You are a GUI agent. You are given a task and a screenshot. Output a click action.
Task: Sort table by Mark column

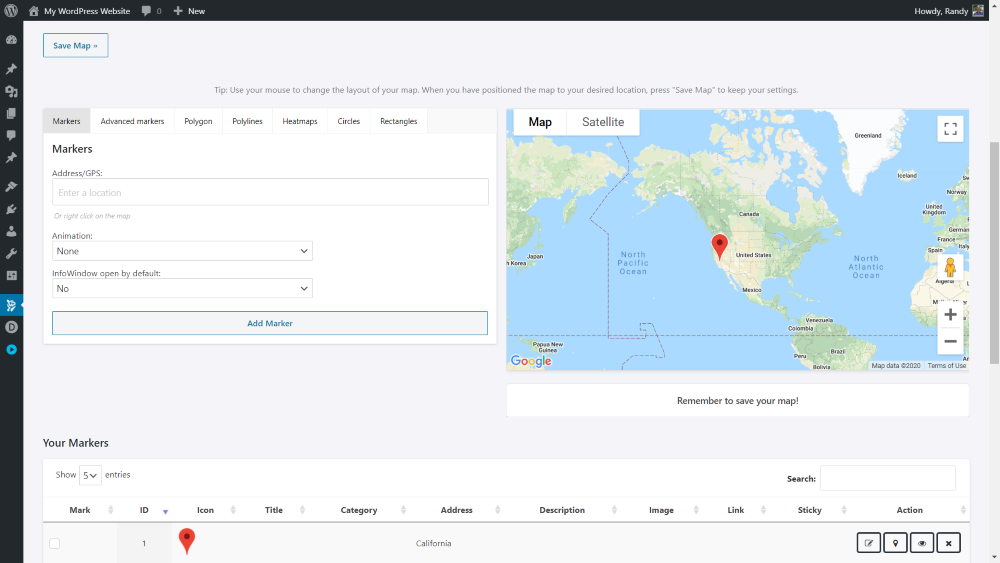point(80,510)
